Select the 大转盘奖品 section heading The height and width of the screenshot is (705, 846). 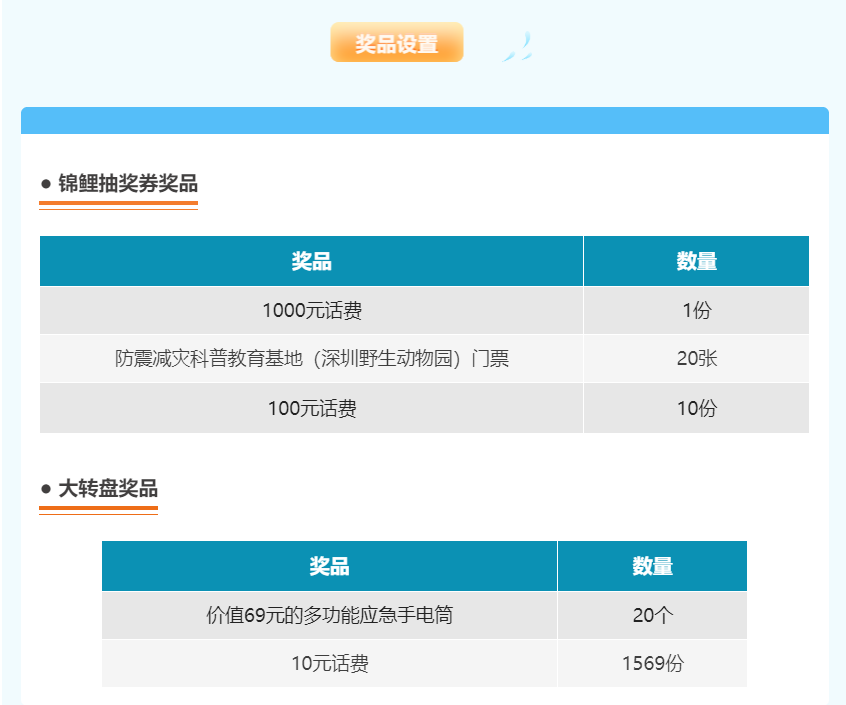click(x=108, y=489)
